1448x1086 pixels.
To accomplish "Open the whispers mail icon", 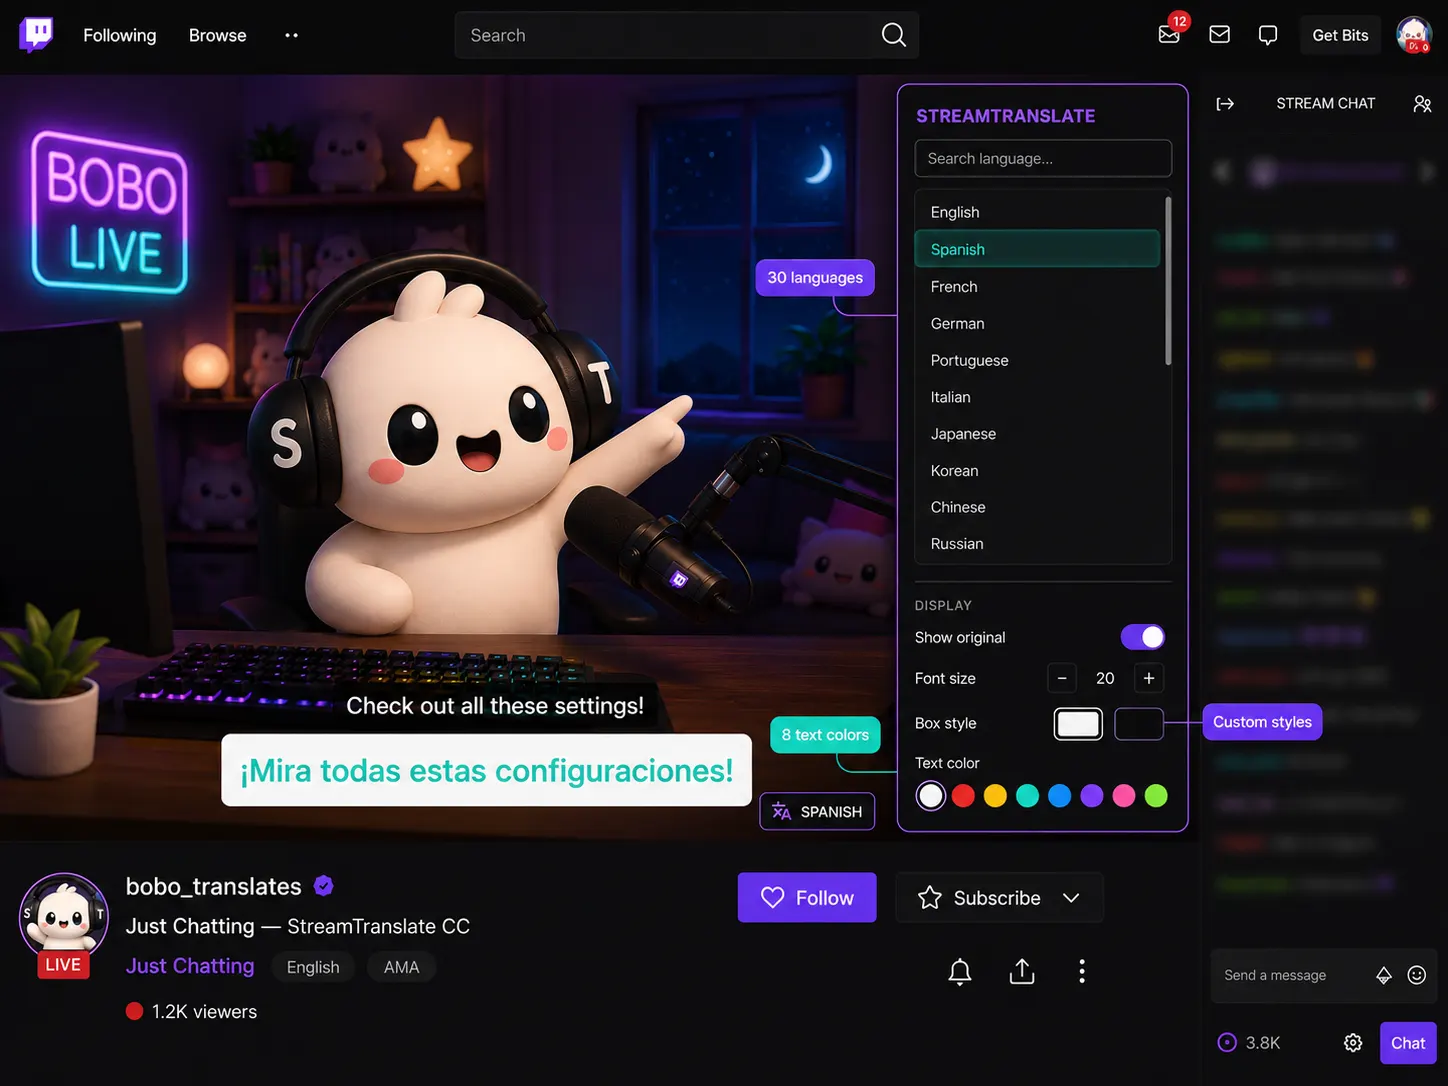I will 1219,34.
